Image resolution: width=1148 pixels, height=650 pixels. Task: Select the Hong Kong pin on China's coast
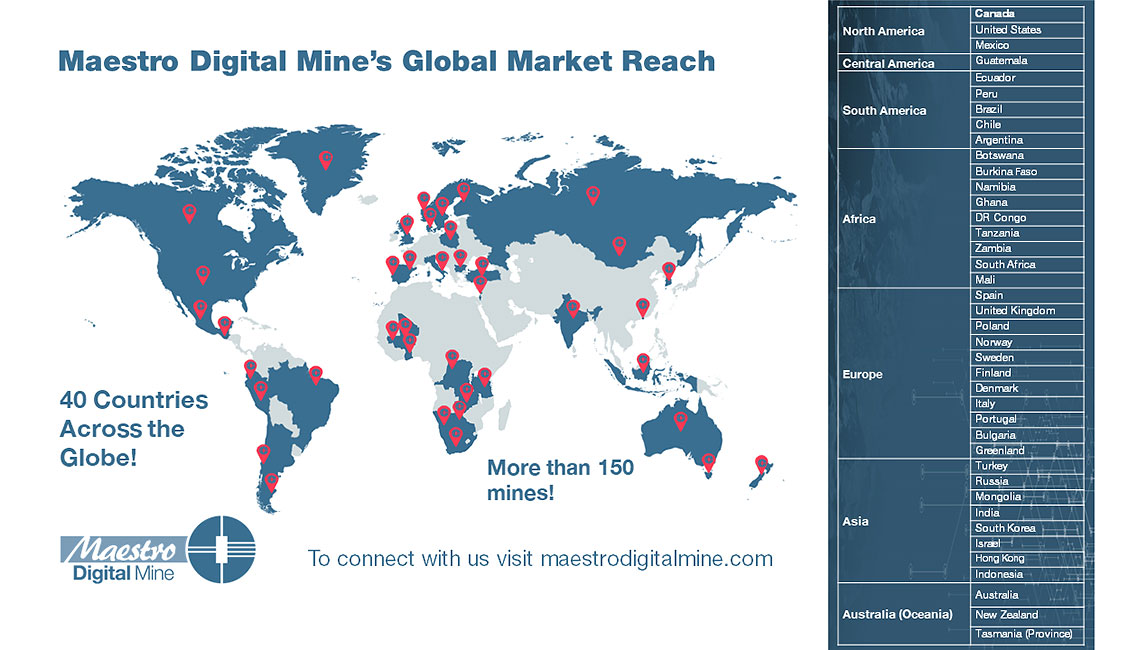(643, 307)
